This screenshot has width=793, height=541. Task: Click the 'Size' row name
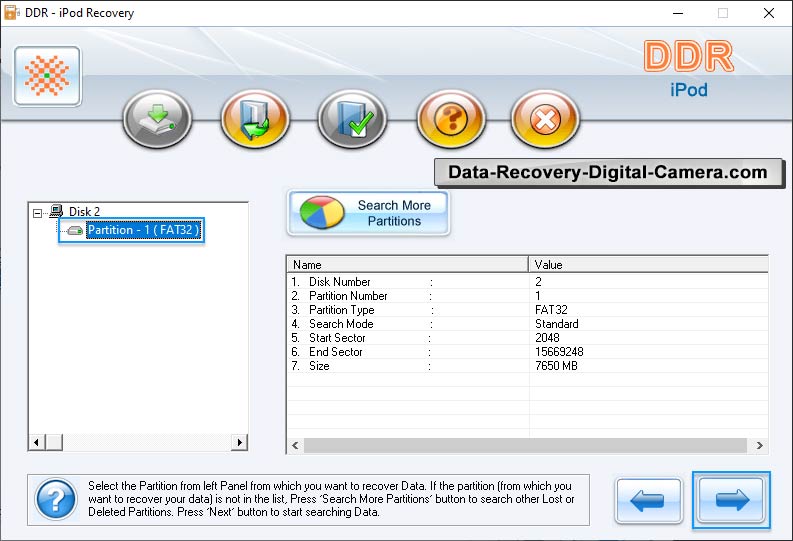coord(319,366)
